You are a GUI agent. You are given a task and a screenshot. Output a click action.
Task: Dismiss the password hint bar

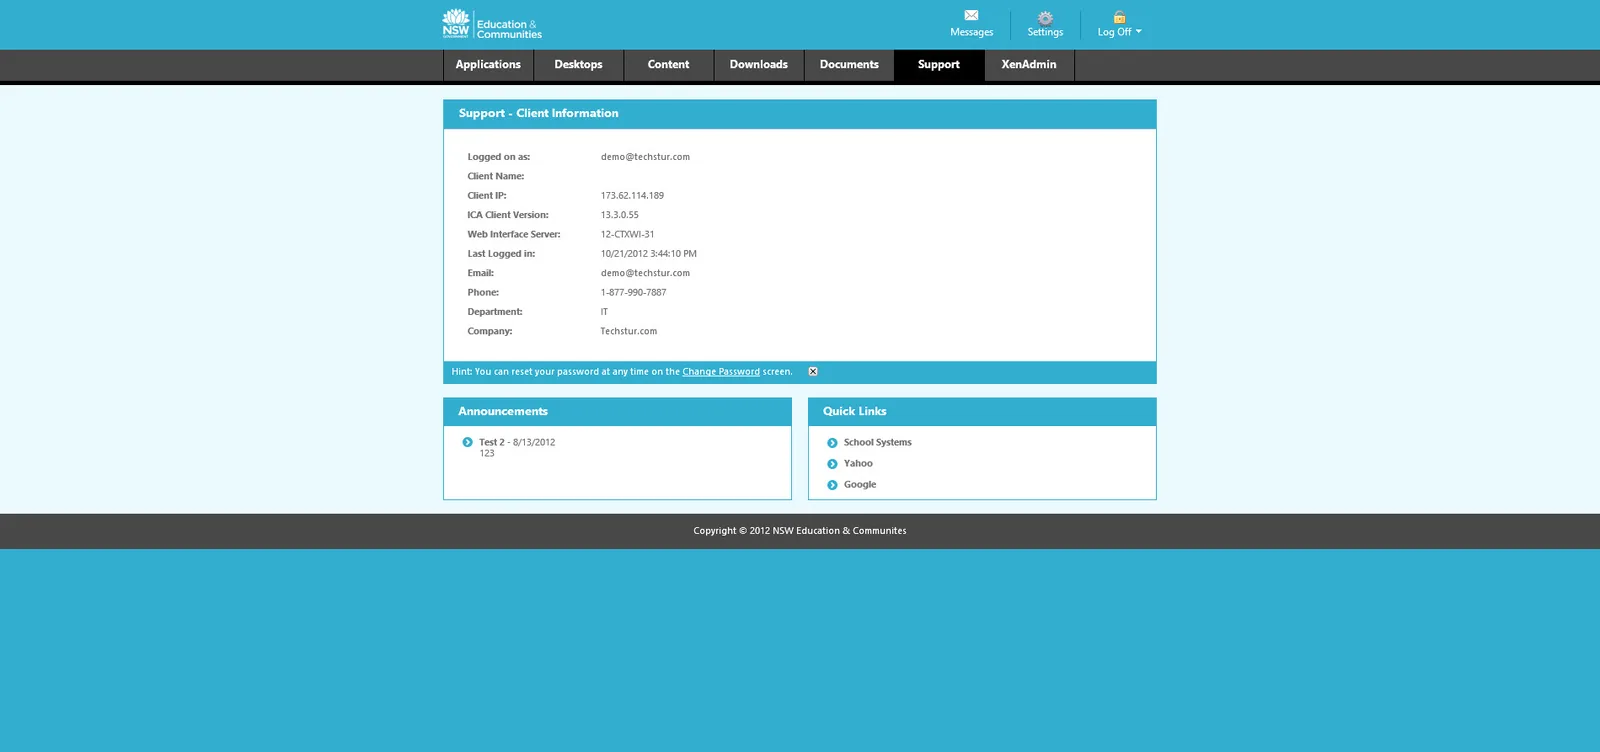[813, 372]
